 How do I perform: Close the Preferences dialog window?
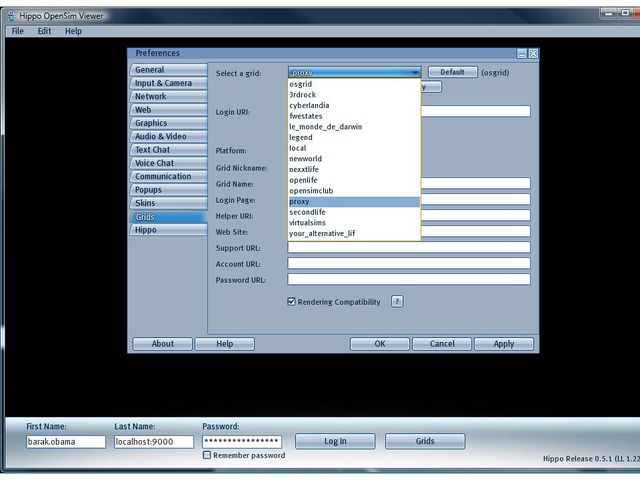click(x=533, y=53)
